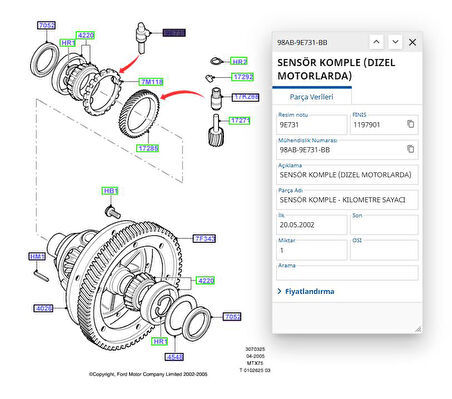The width and height of the screenshot is (452, 399).
Task: Click the İlk date field 20.05.2002
Action: (x=312, y=225)
